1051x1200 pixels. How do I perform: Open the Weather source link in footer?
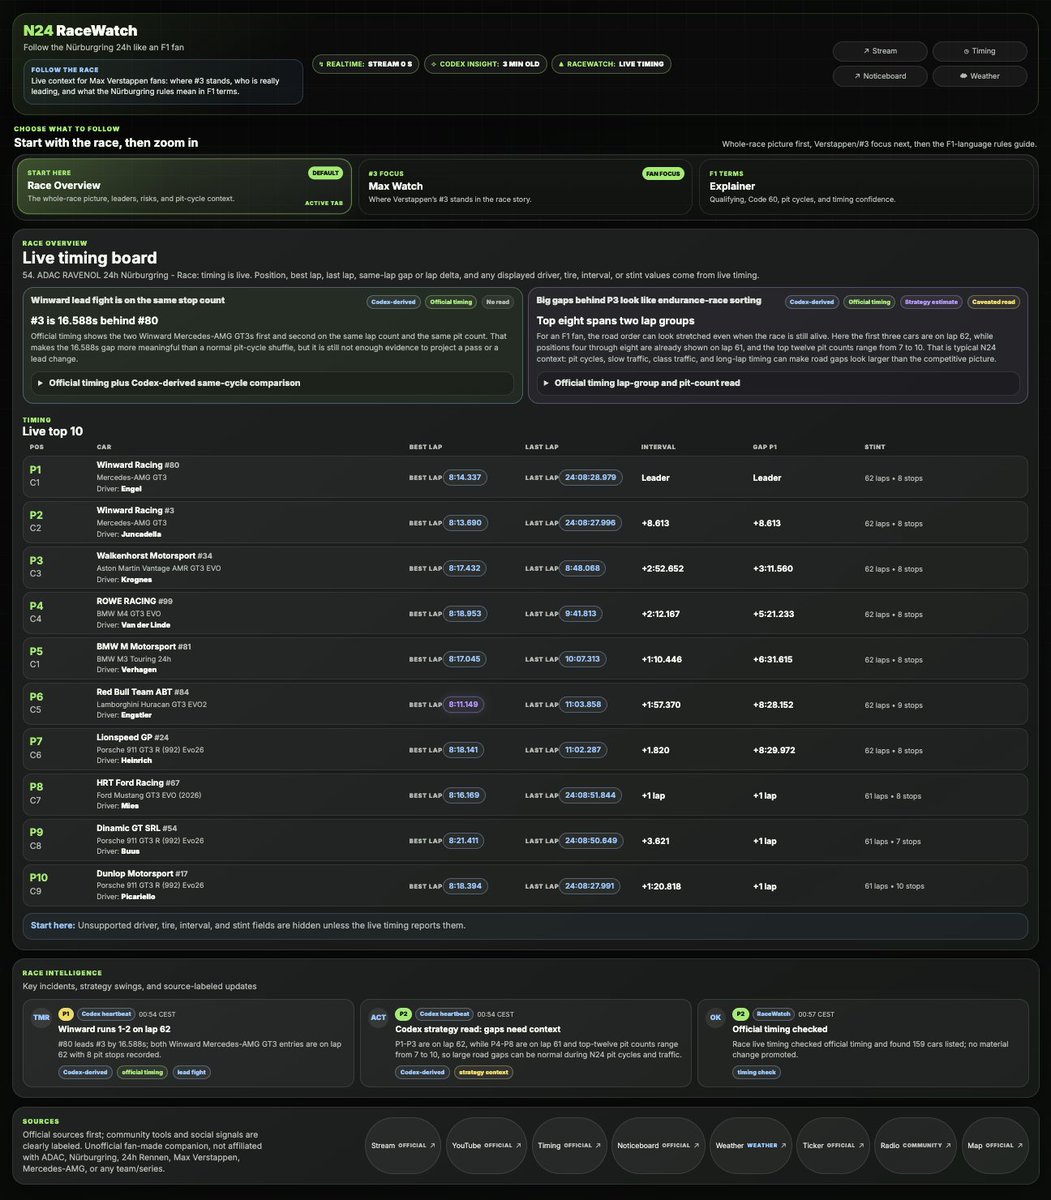[x=750, y=1146]
